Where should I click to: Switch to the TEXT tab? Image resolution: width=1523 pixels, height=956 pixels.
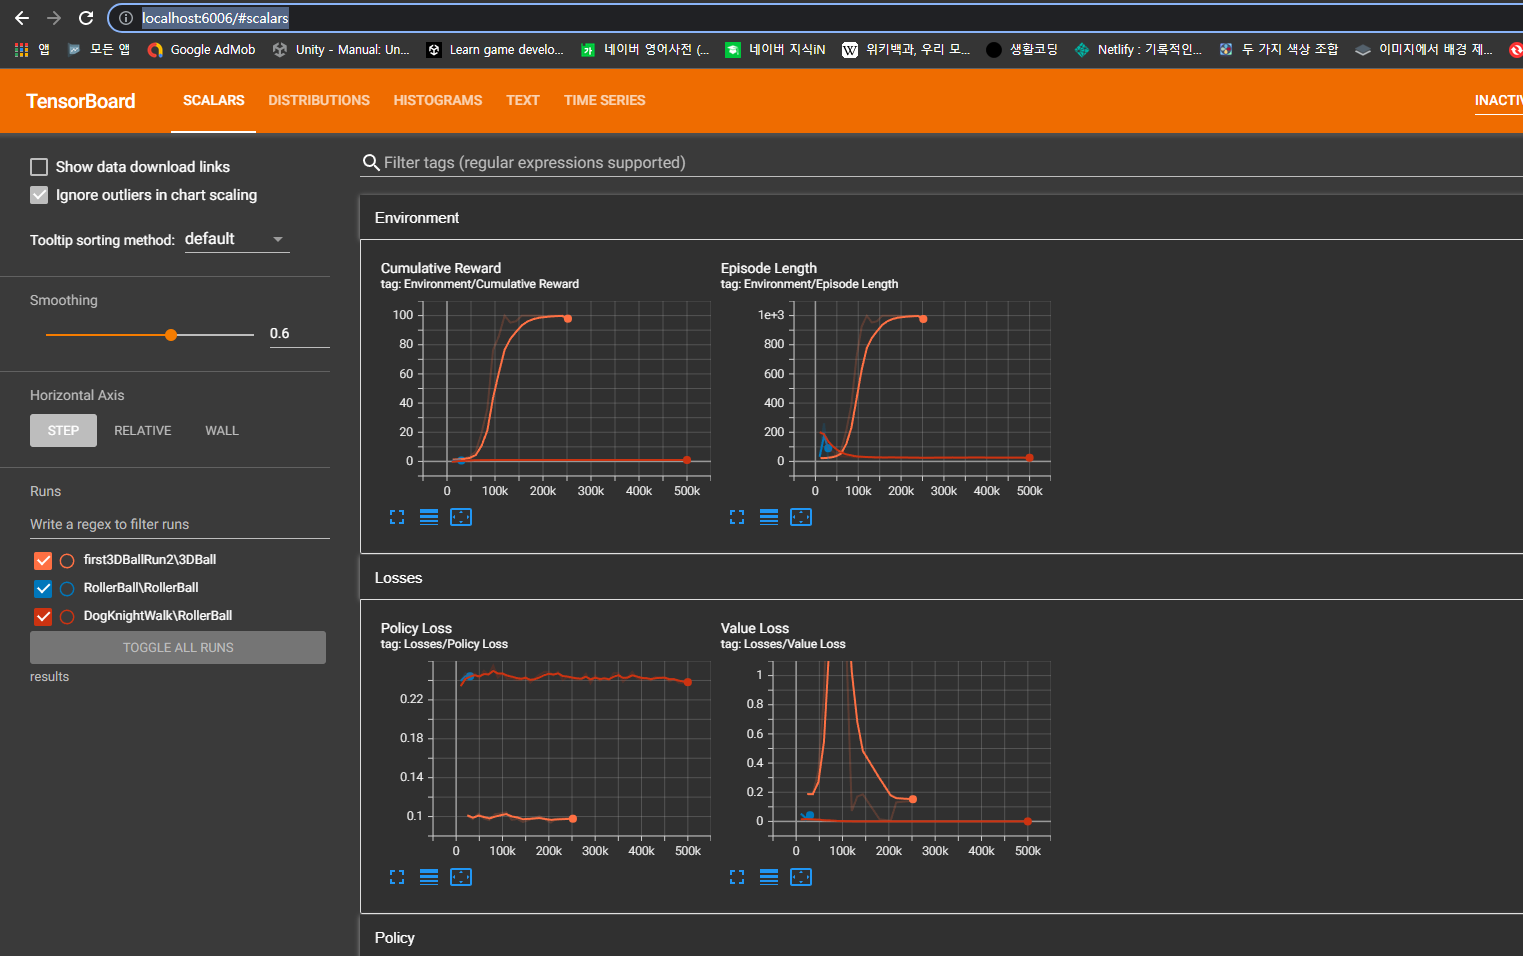point(523,100)
